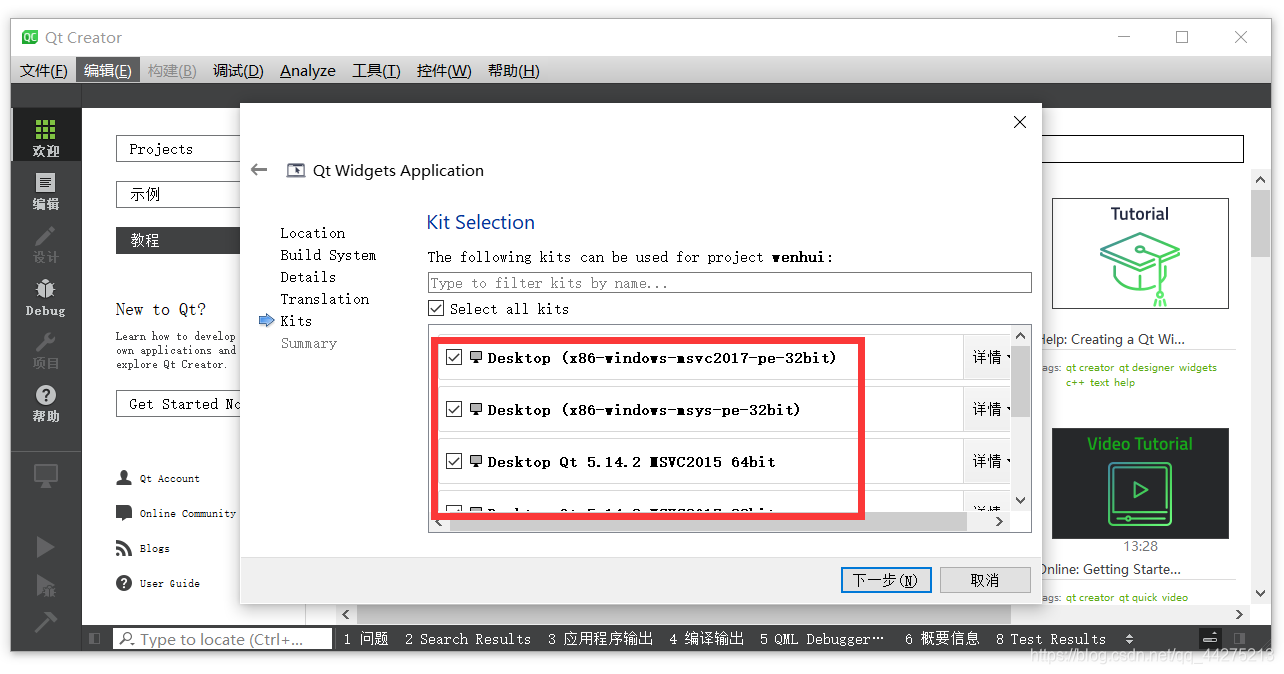Click the 下一步 Next button
Viewport: 1284px width, 674px height.
885,579
